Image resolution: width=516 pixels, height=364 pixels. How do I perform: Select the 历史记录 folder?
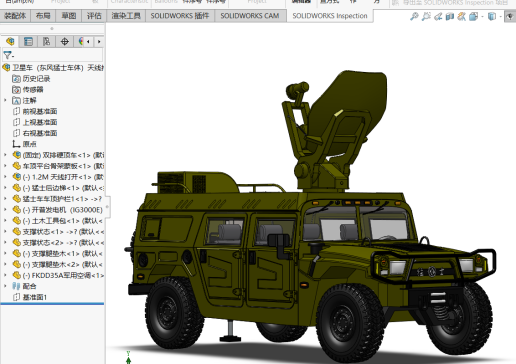(x=31, y=79)
